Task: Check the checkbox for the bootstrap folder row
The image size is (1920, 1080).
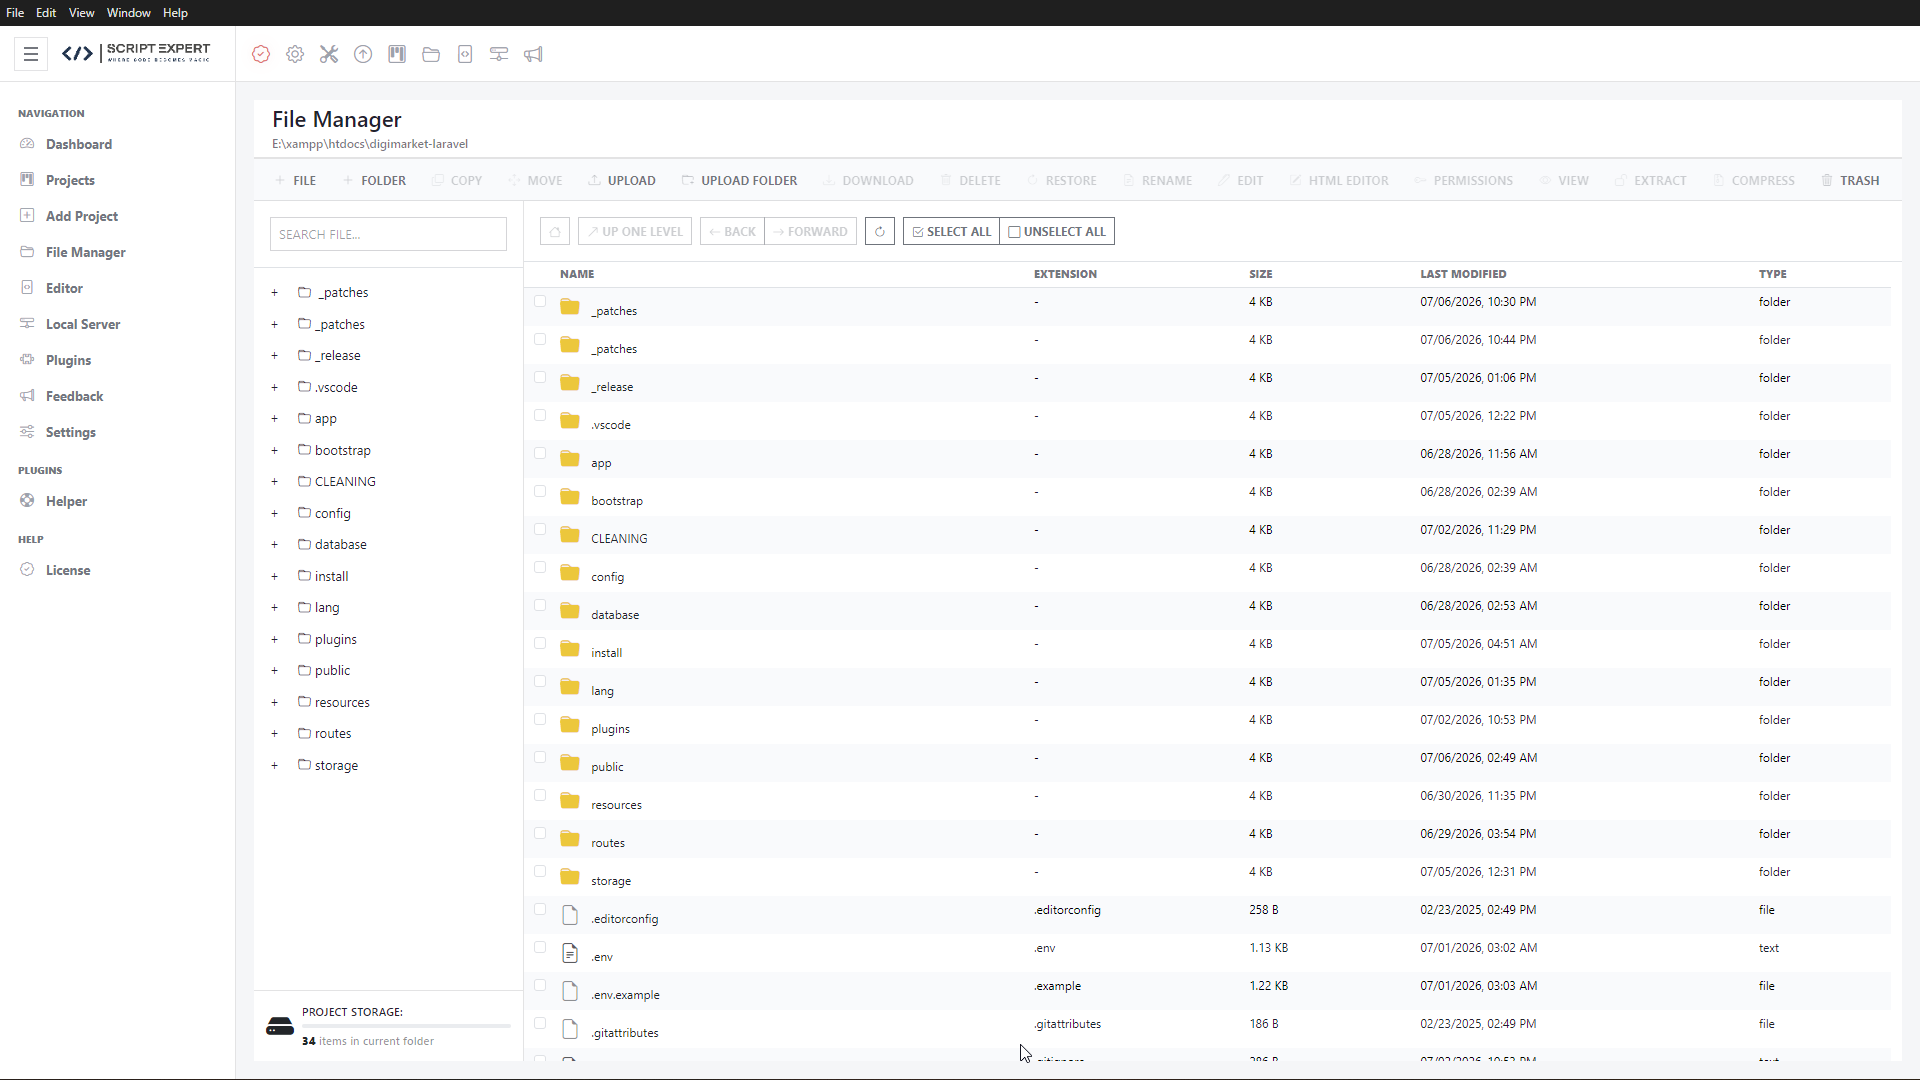Action: pos(540,491)
